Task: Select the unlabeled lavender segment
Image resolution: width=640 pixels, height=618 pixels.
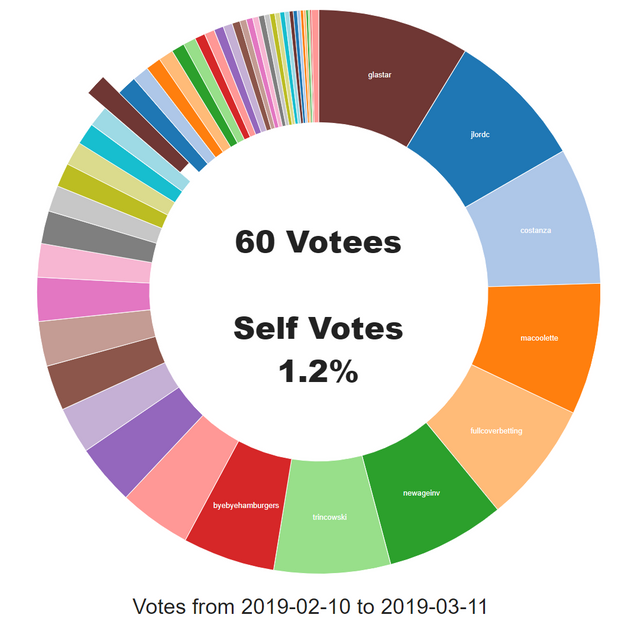Action: 118,404
